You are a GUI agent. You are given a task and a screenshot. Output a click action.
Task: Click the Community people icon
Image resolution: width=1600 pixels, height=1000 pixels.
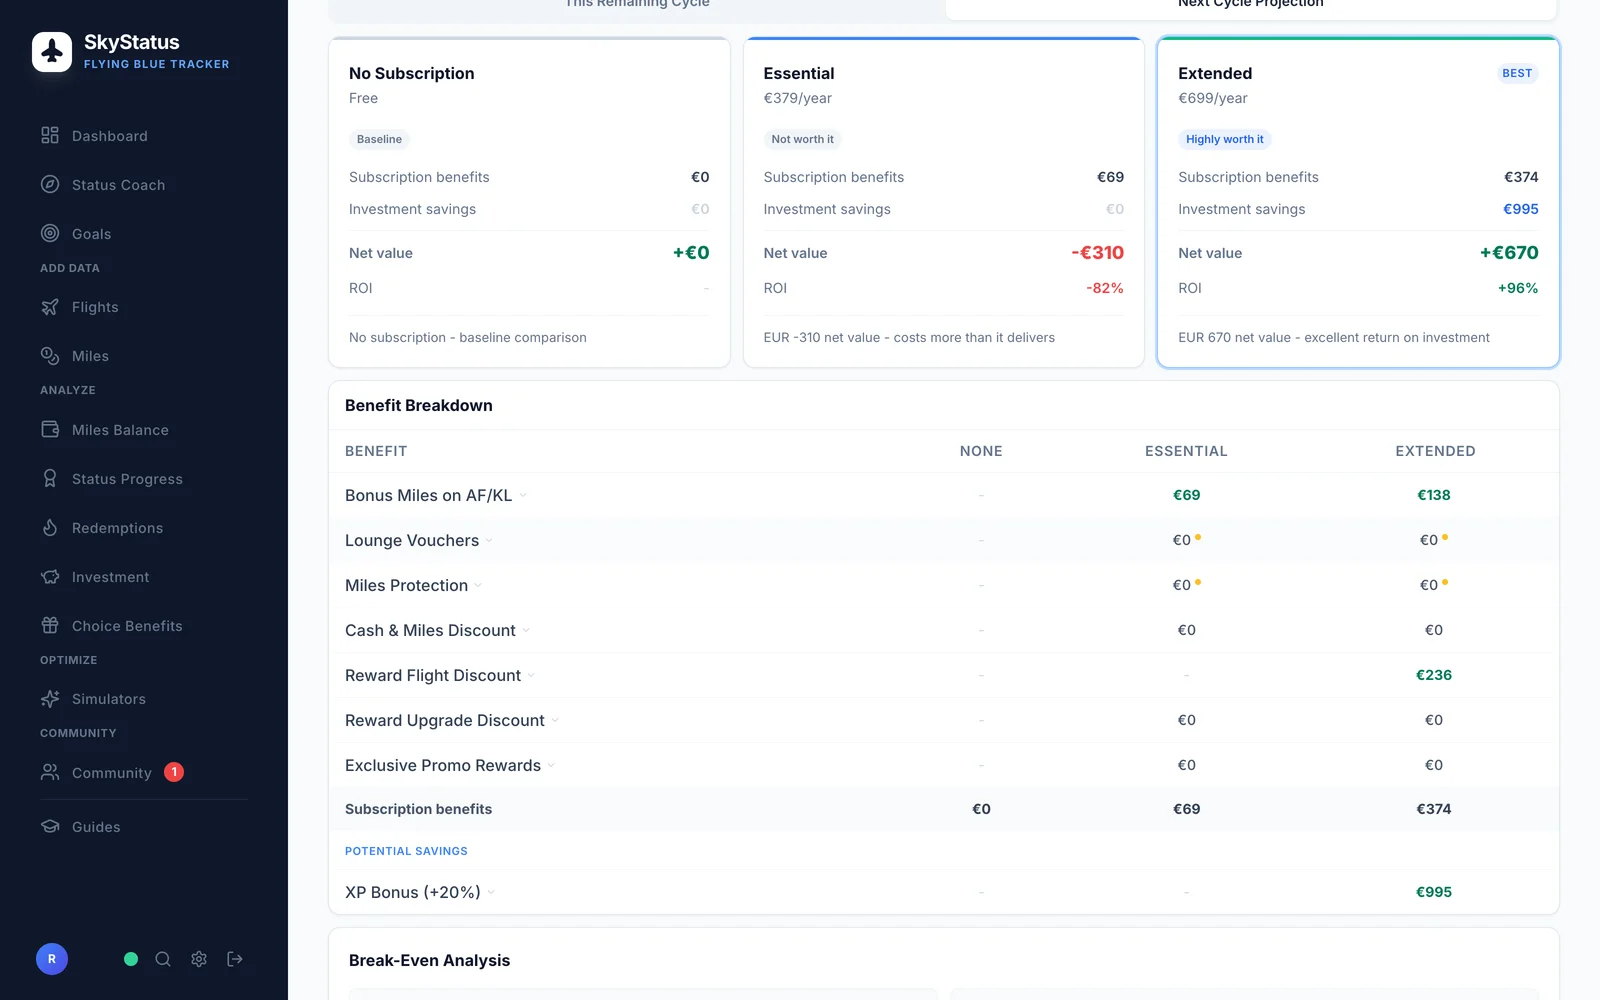pyautogui.click(x=50, y=772)
